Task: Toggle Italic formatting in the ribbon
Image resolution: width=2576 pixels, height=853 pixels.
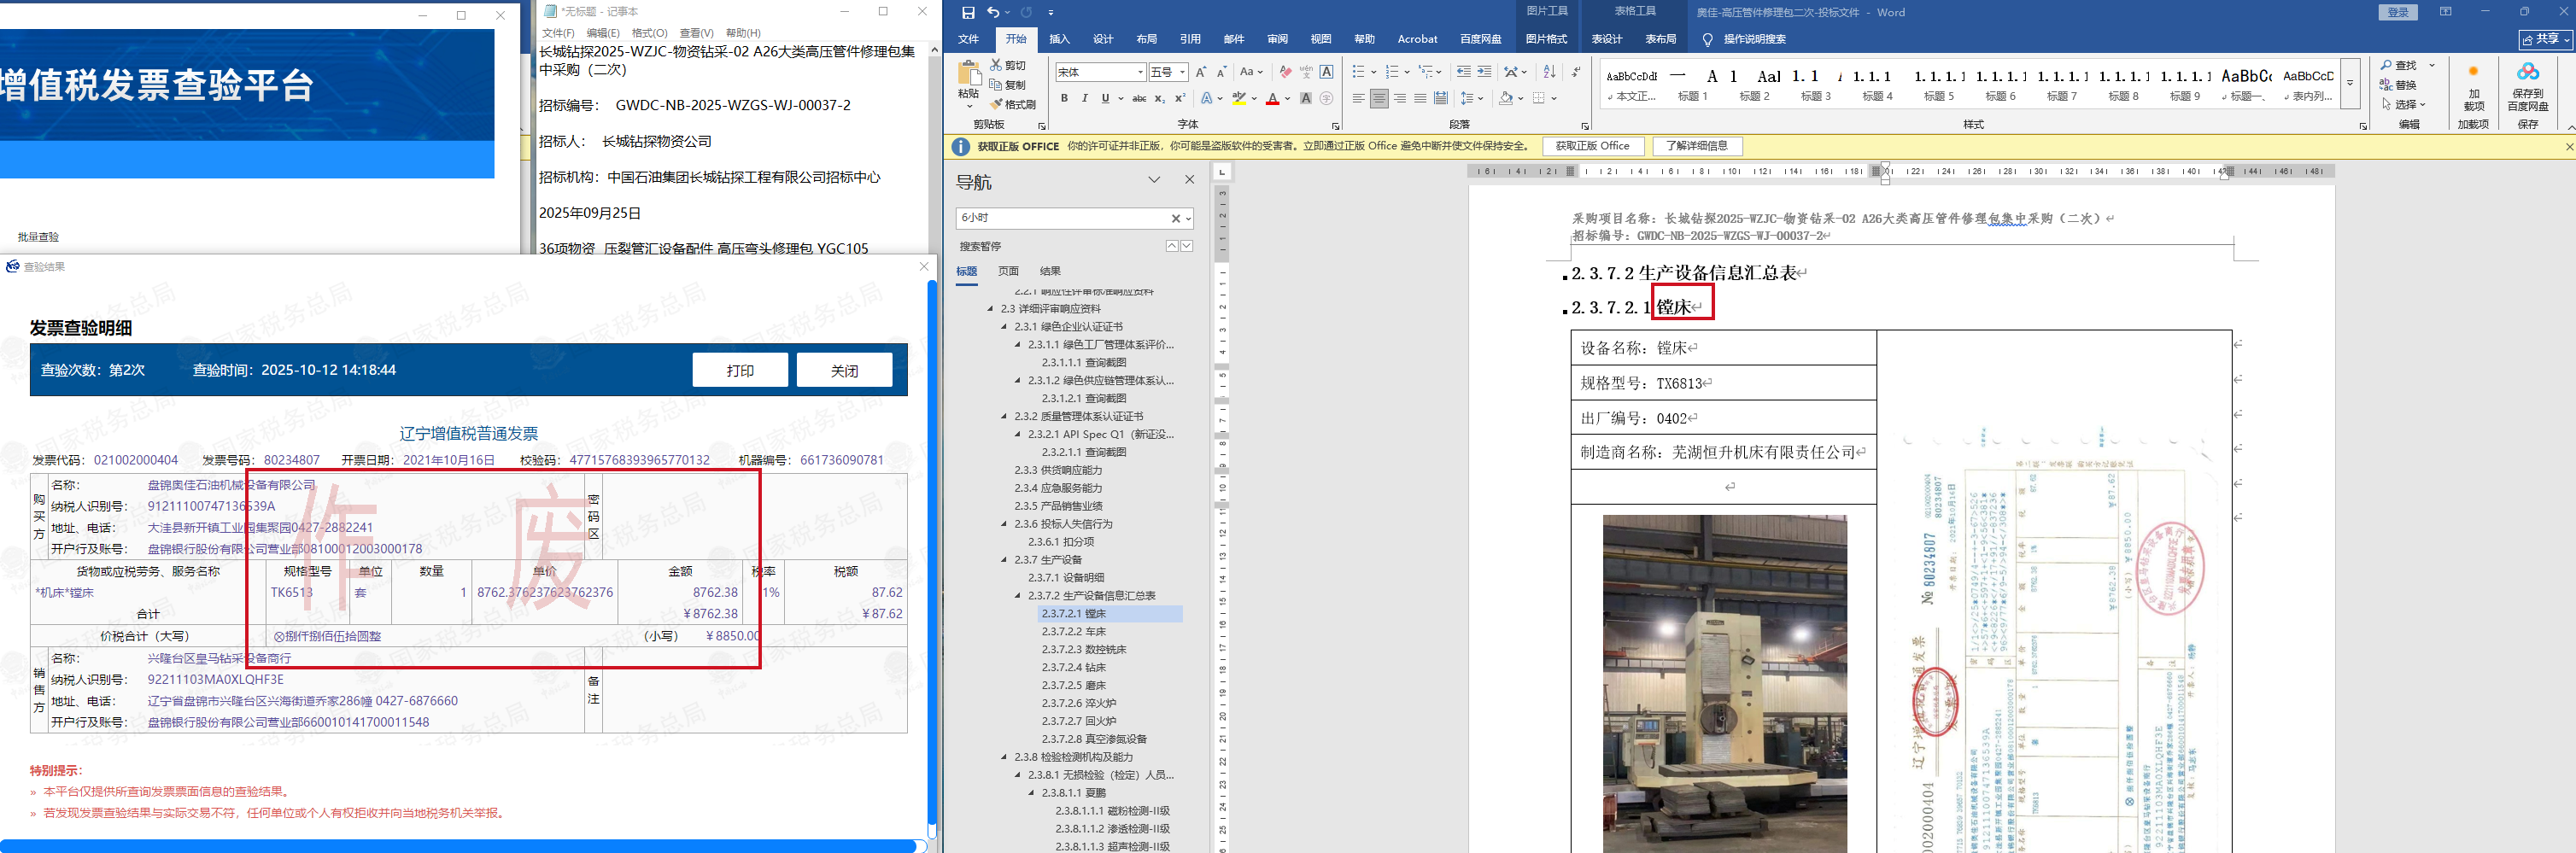Action: tap(1084, 98)
